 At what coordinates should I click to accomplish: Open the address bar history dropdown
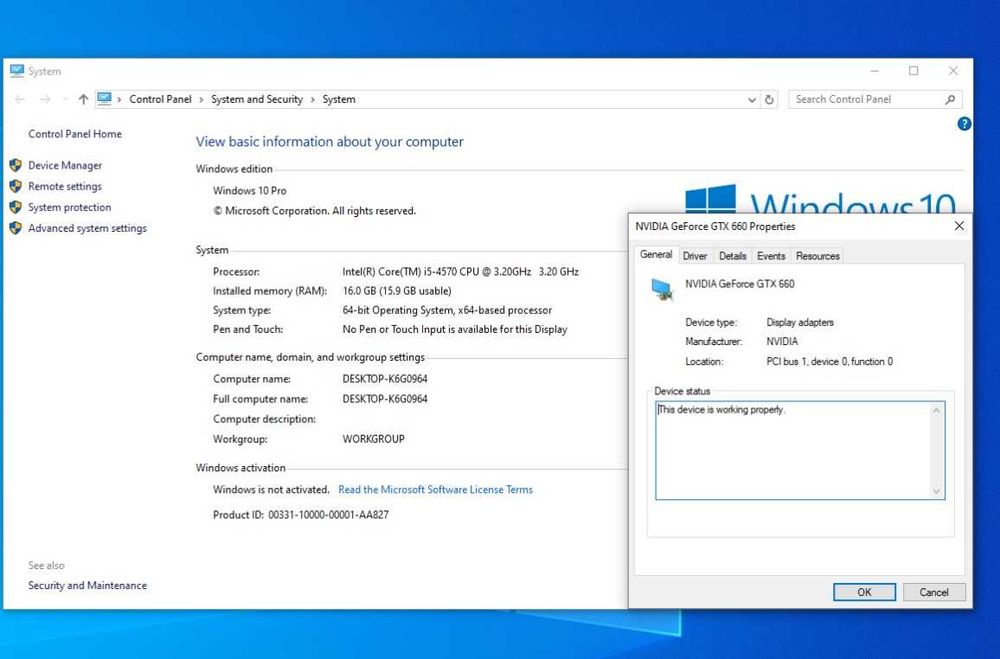pos(751,100)
